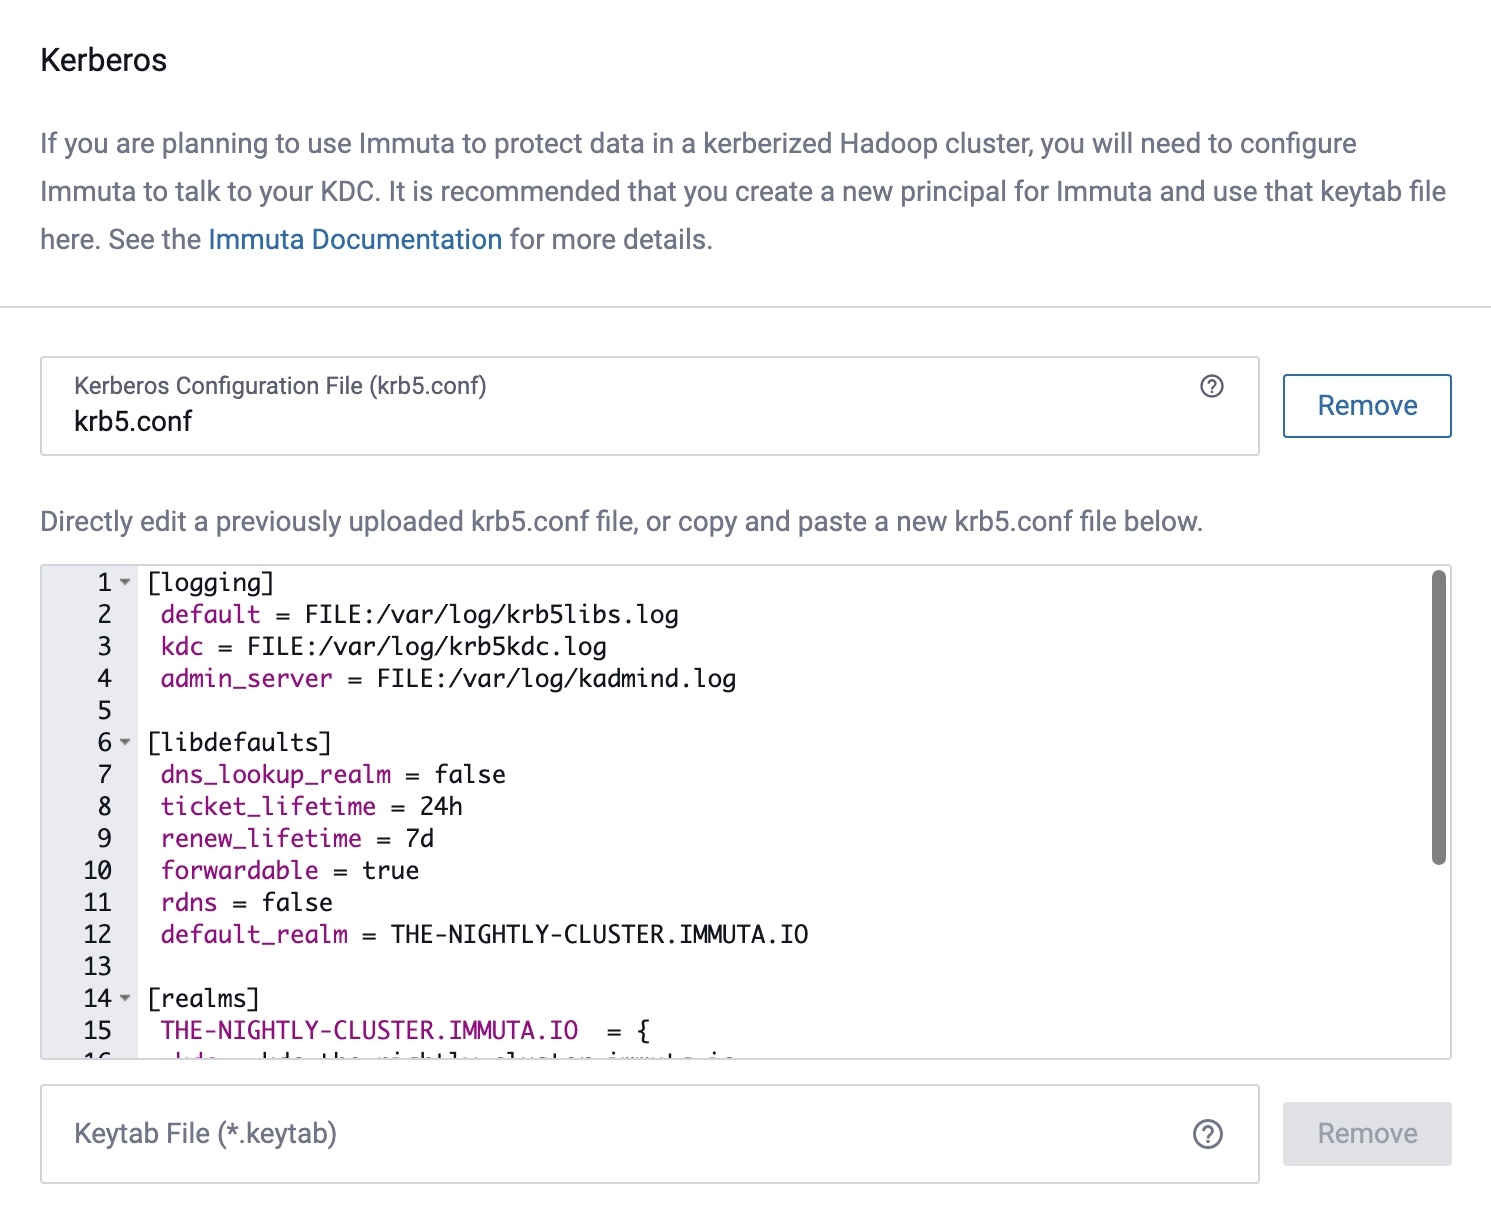Click Remove button for krb5.conf file
The width and height of the screenshot is (1491, 1221).
(x=1366, y=406)
